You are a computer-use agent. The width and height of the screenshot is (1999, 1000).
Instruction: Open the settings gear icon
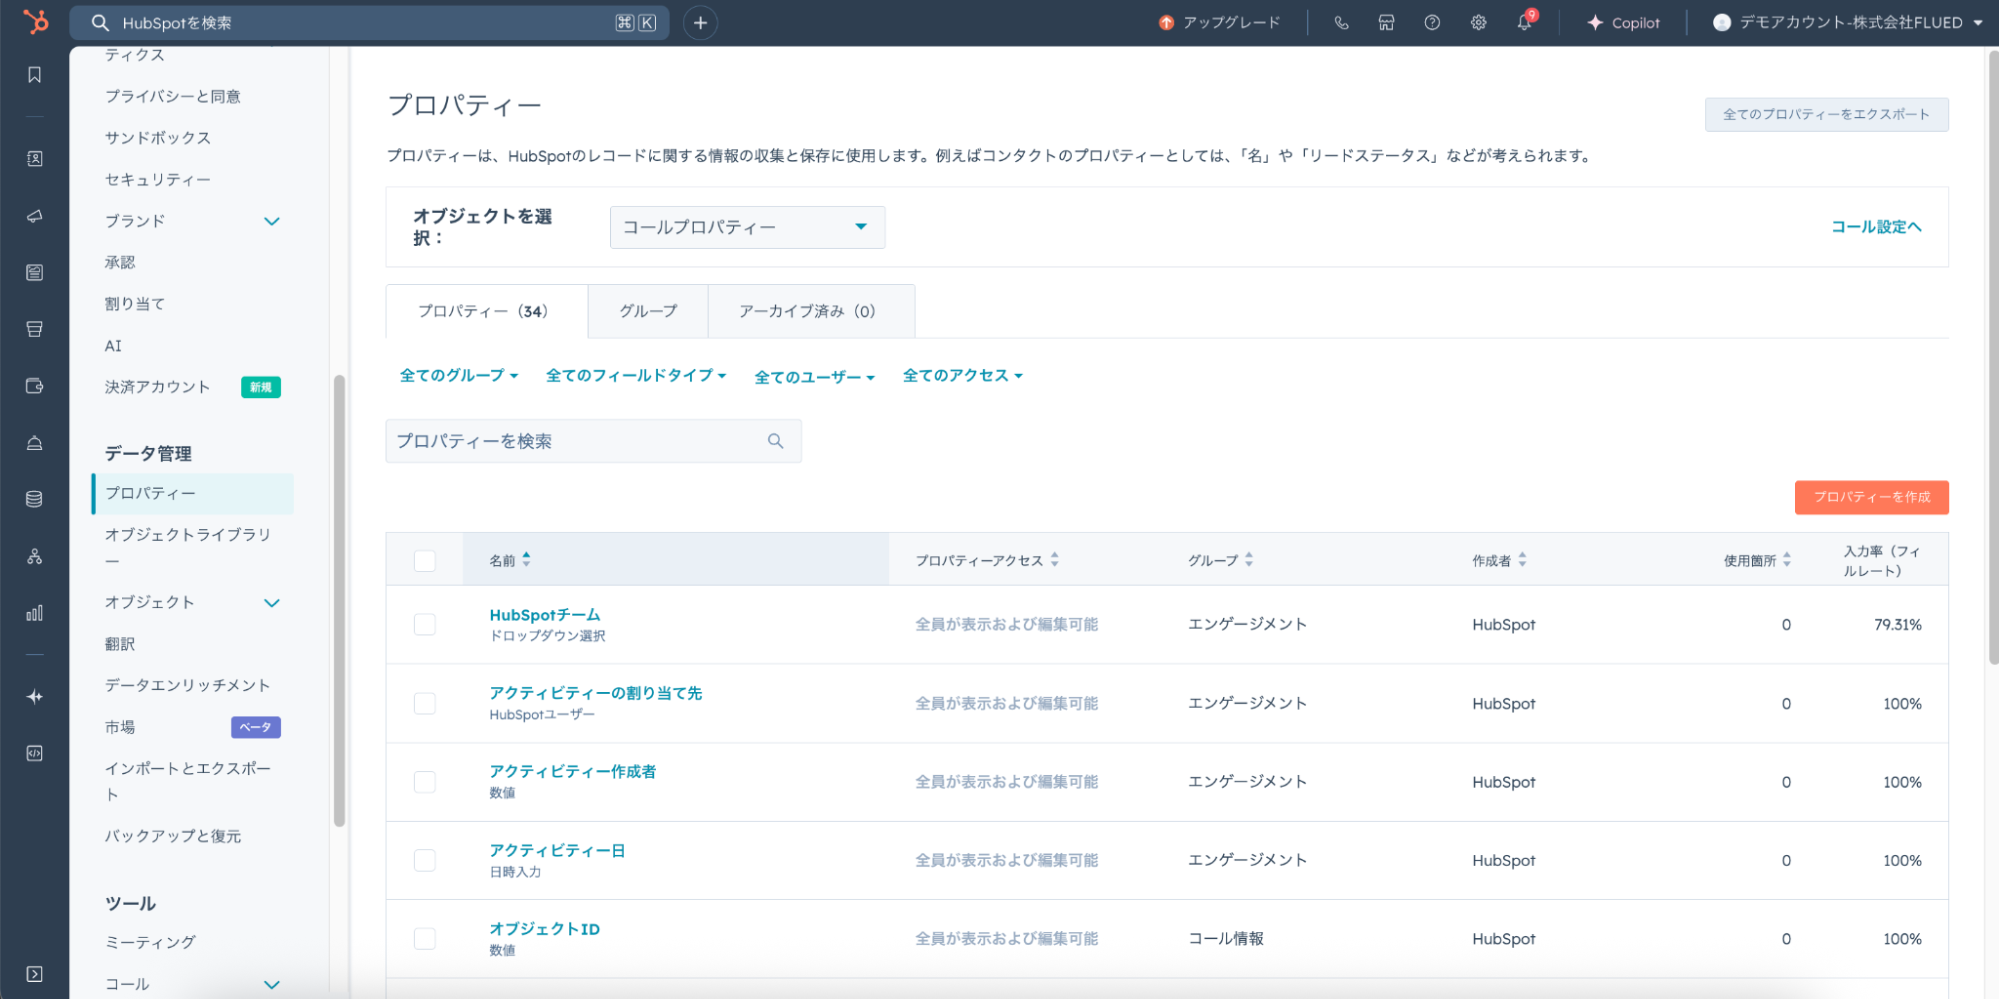tap(1478, 23)
